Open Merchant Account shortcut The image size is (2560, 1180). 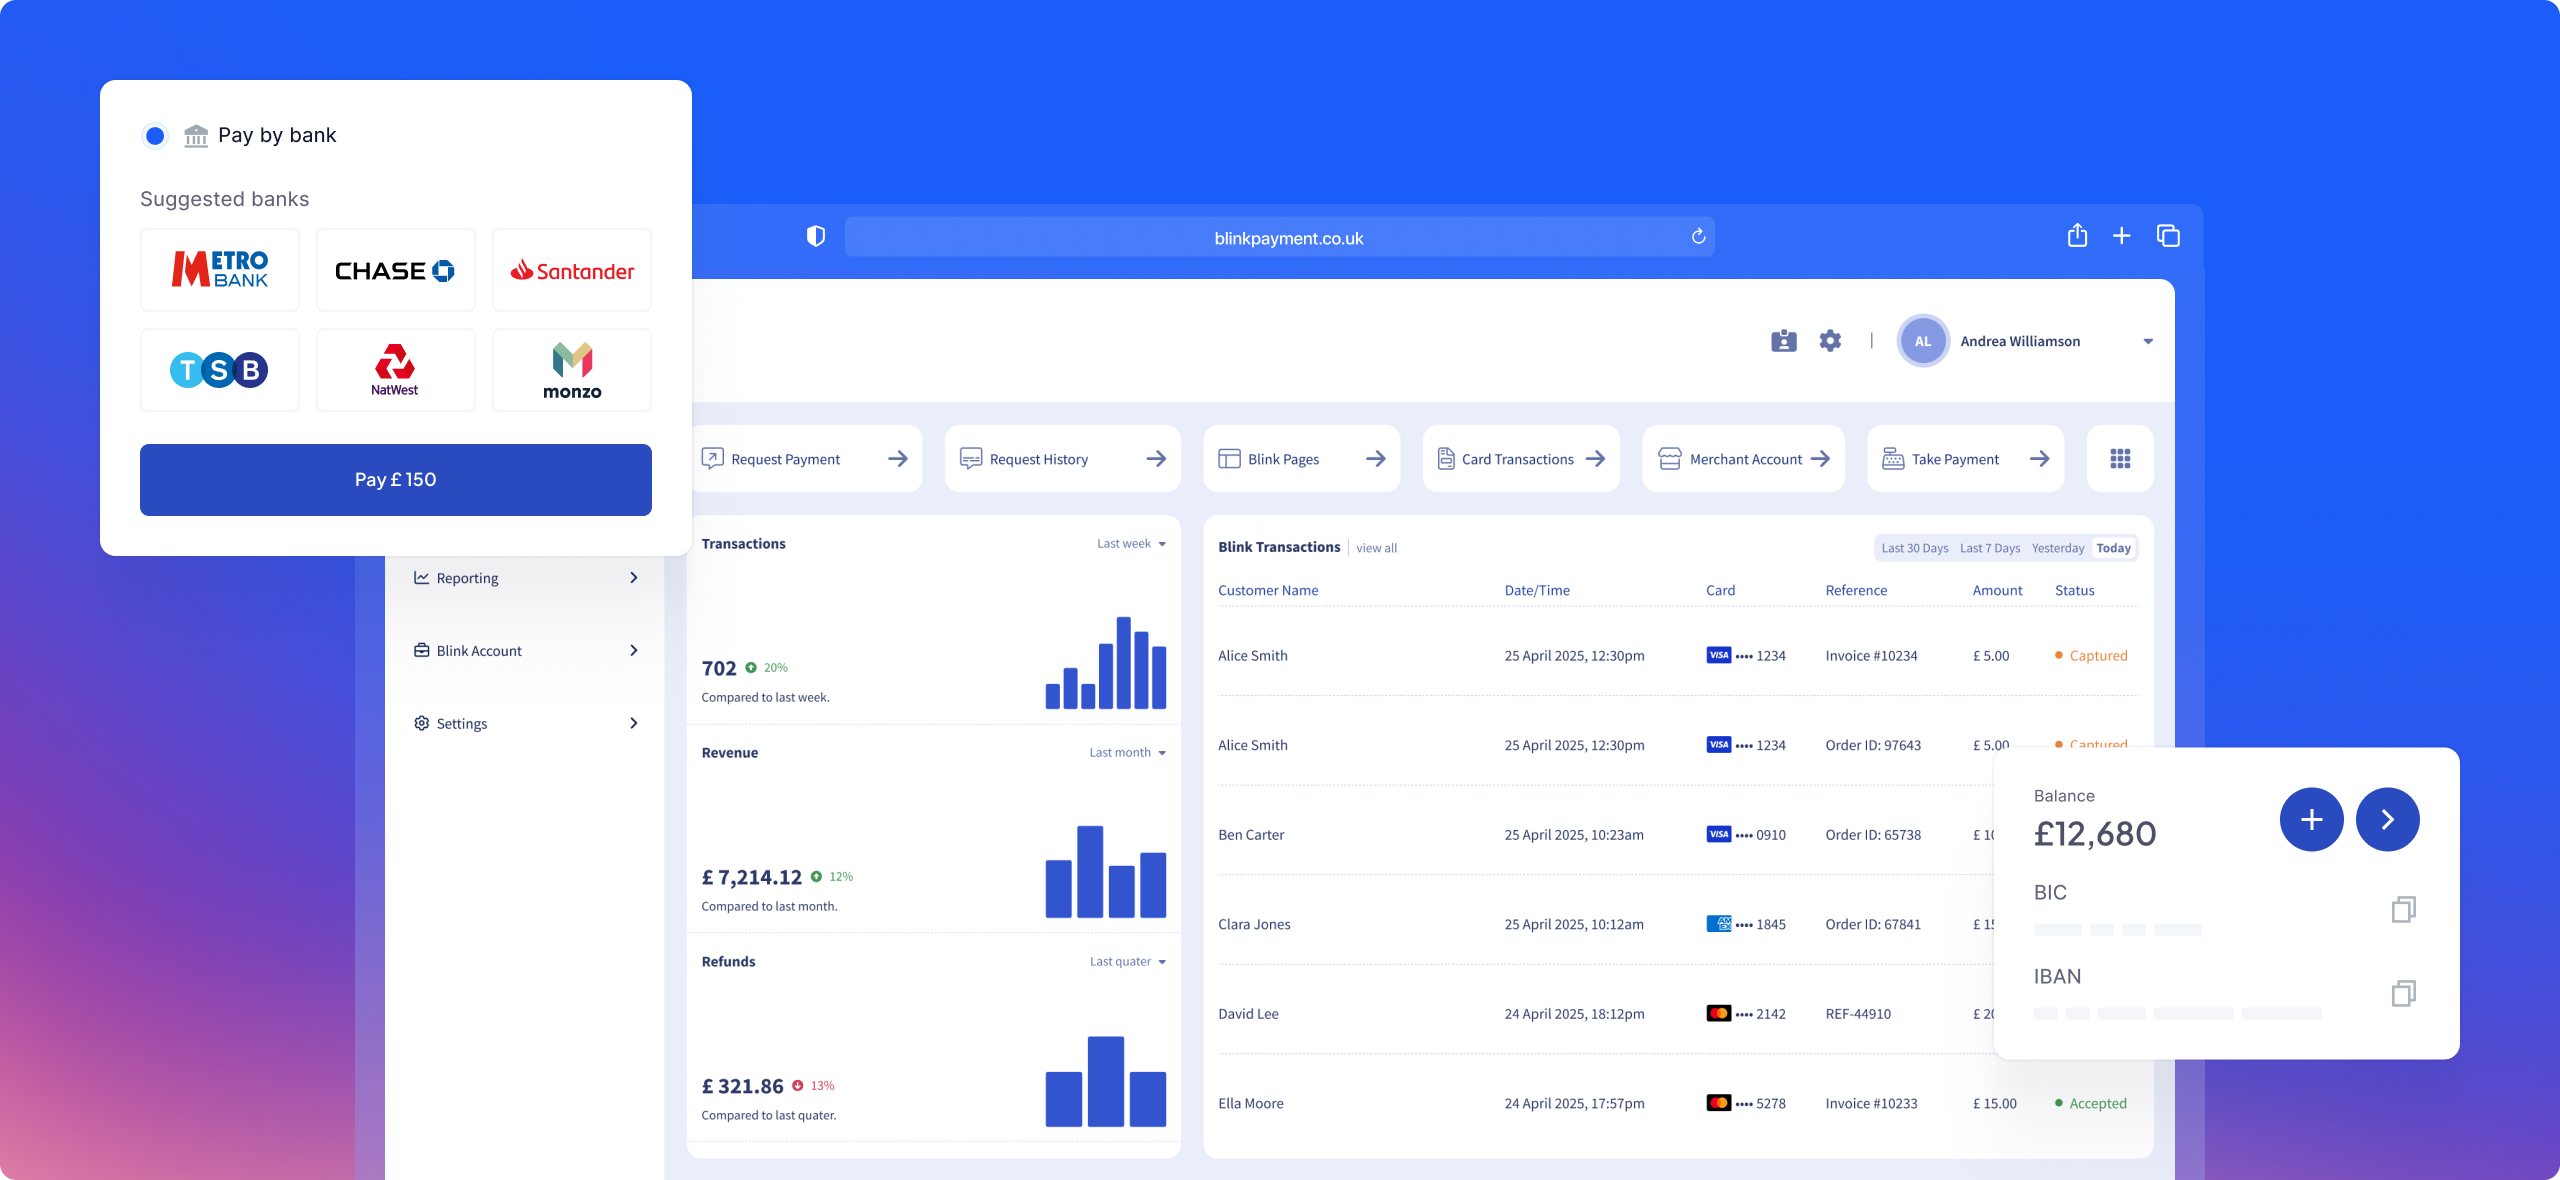tap(1743, 459)
